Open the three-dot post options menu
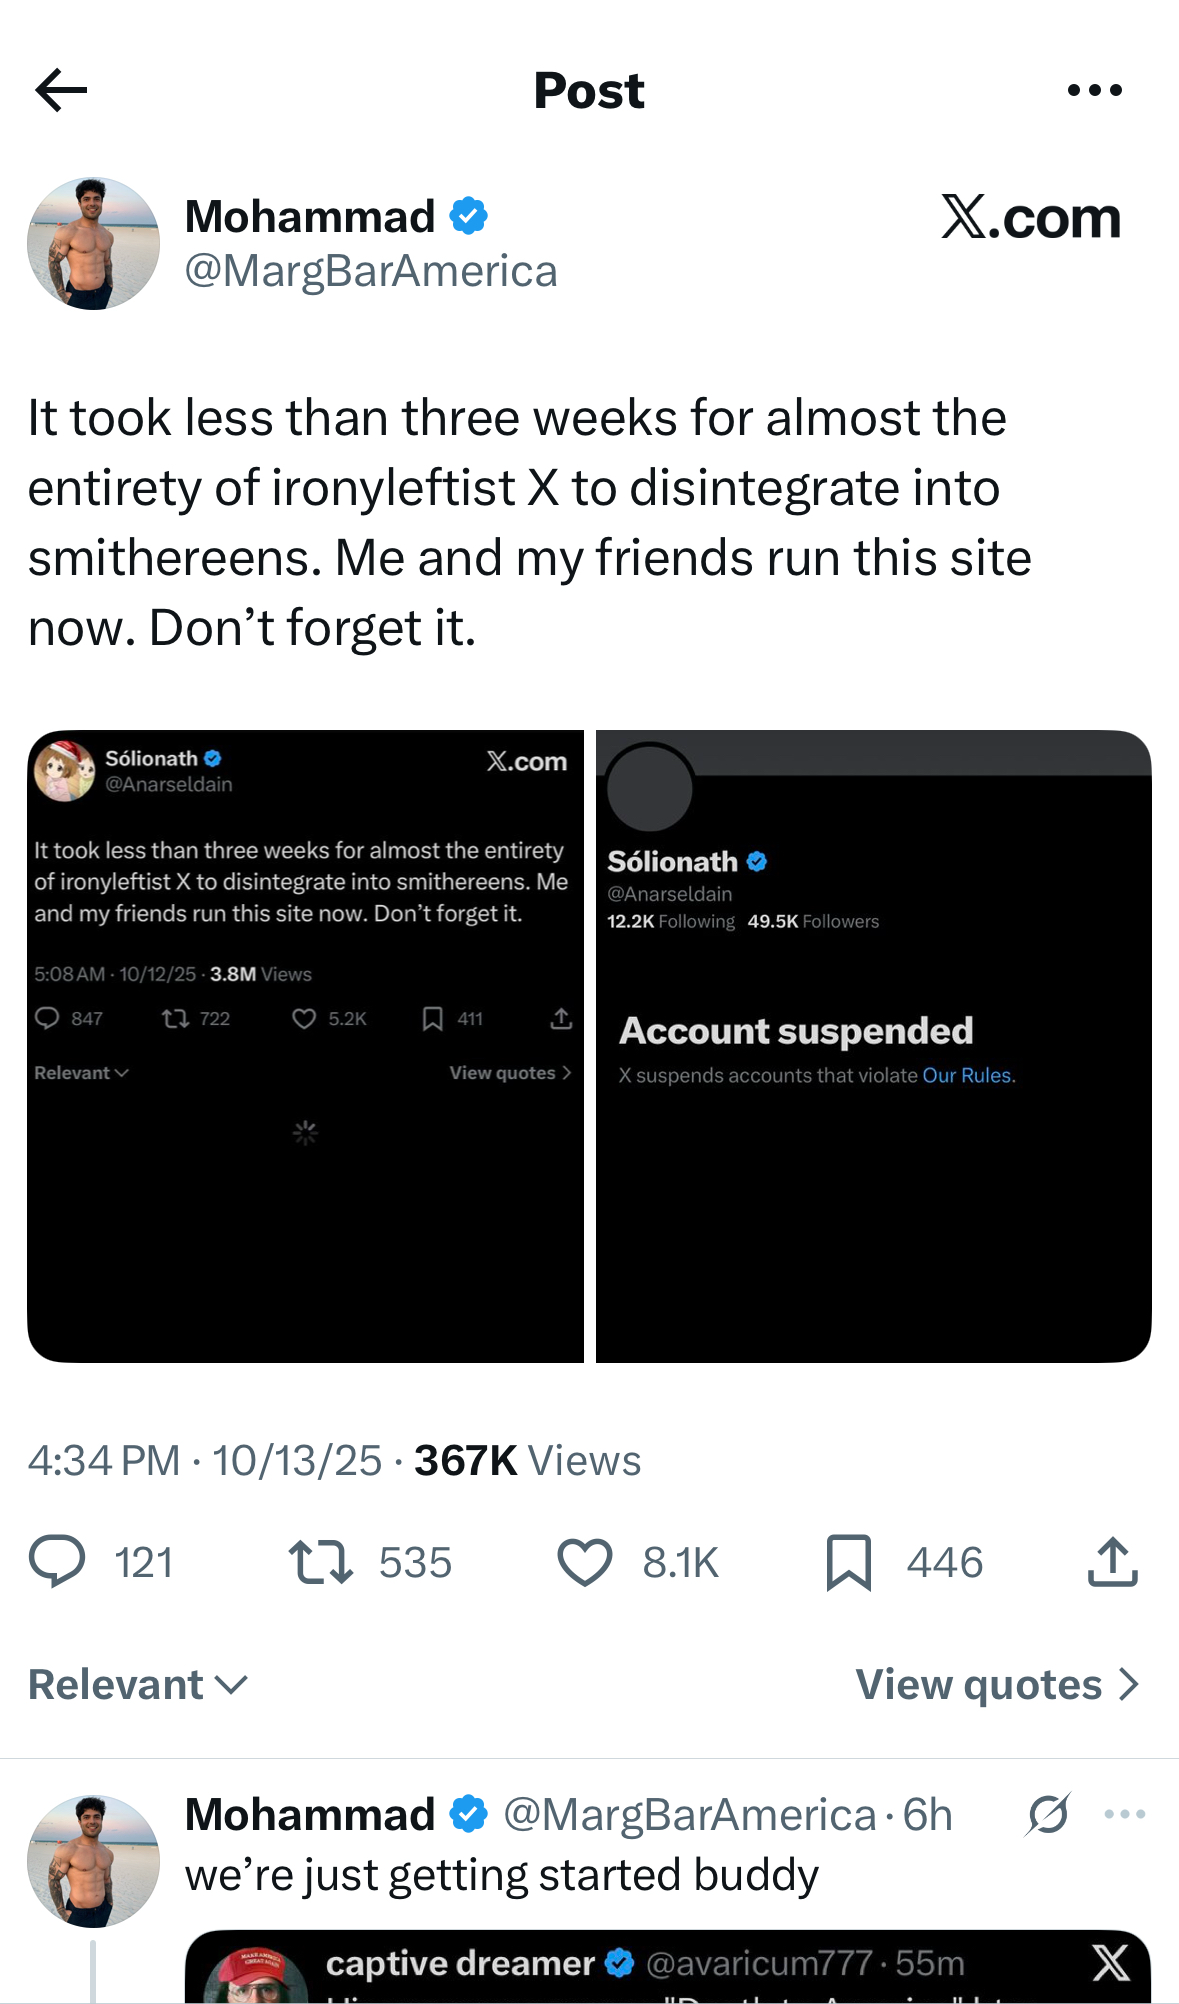 (x=1094, y=90)
